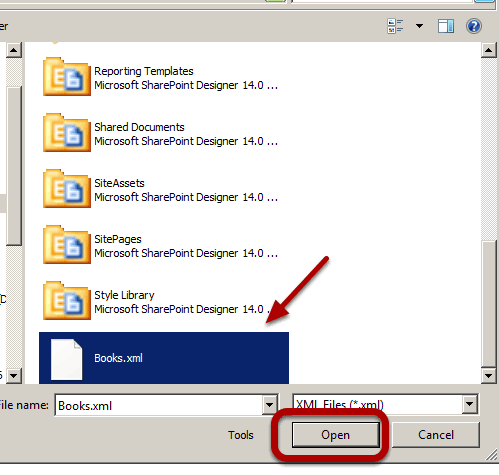The image size is (499, 475).
Task: Click the Reporting Templates folder icon
Action: 67,77
